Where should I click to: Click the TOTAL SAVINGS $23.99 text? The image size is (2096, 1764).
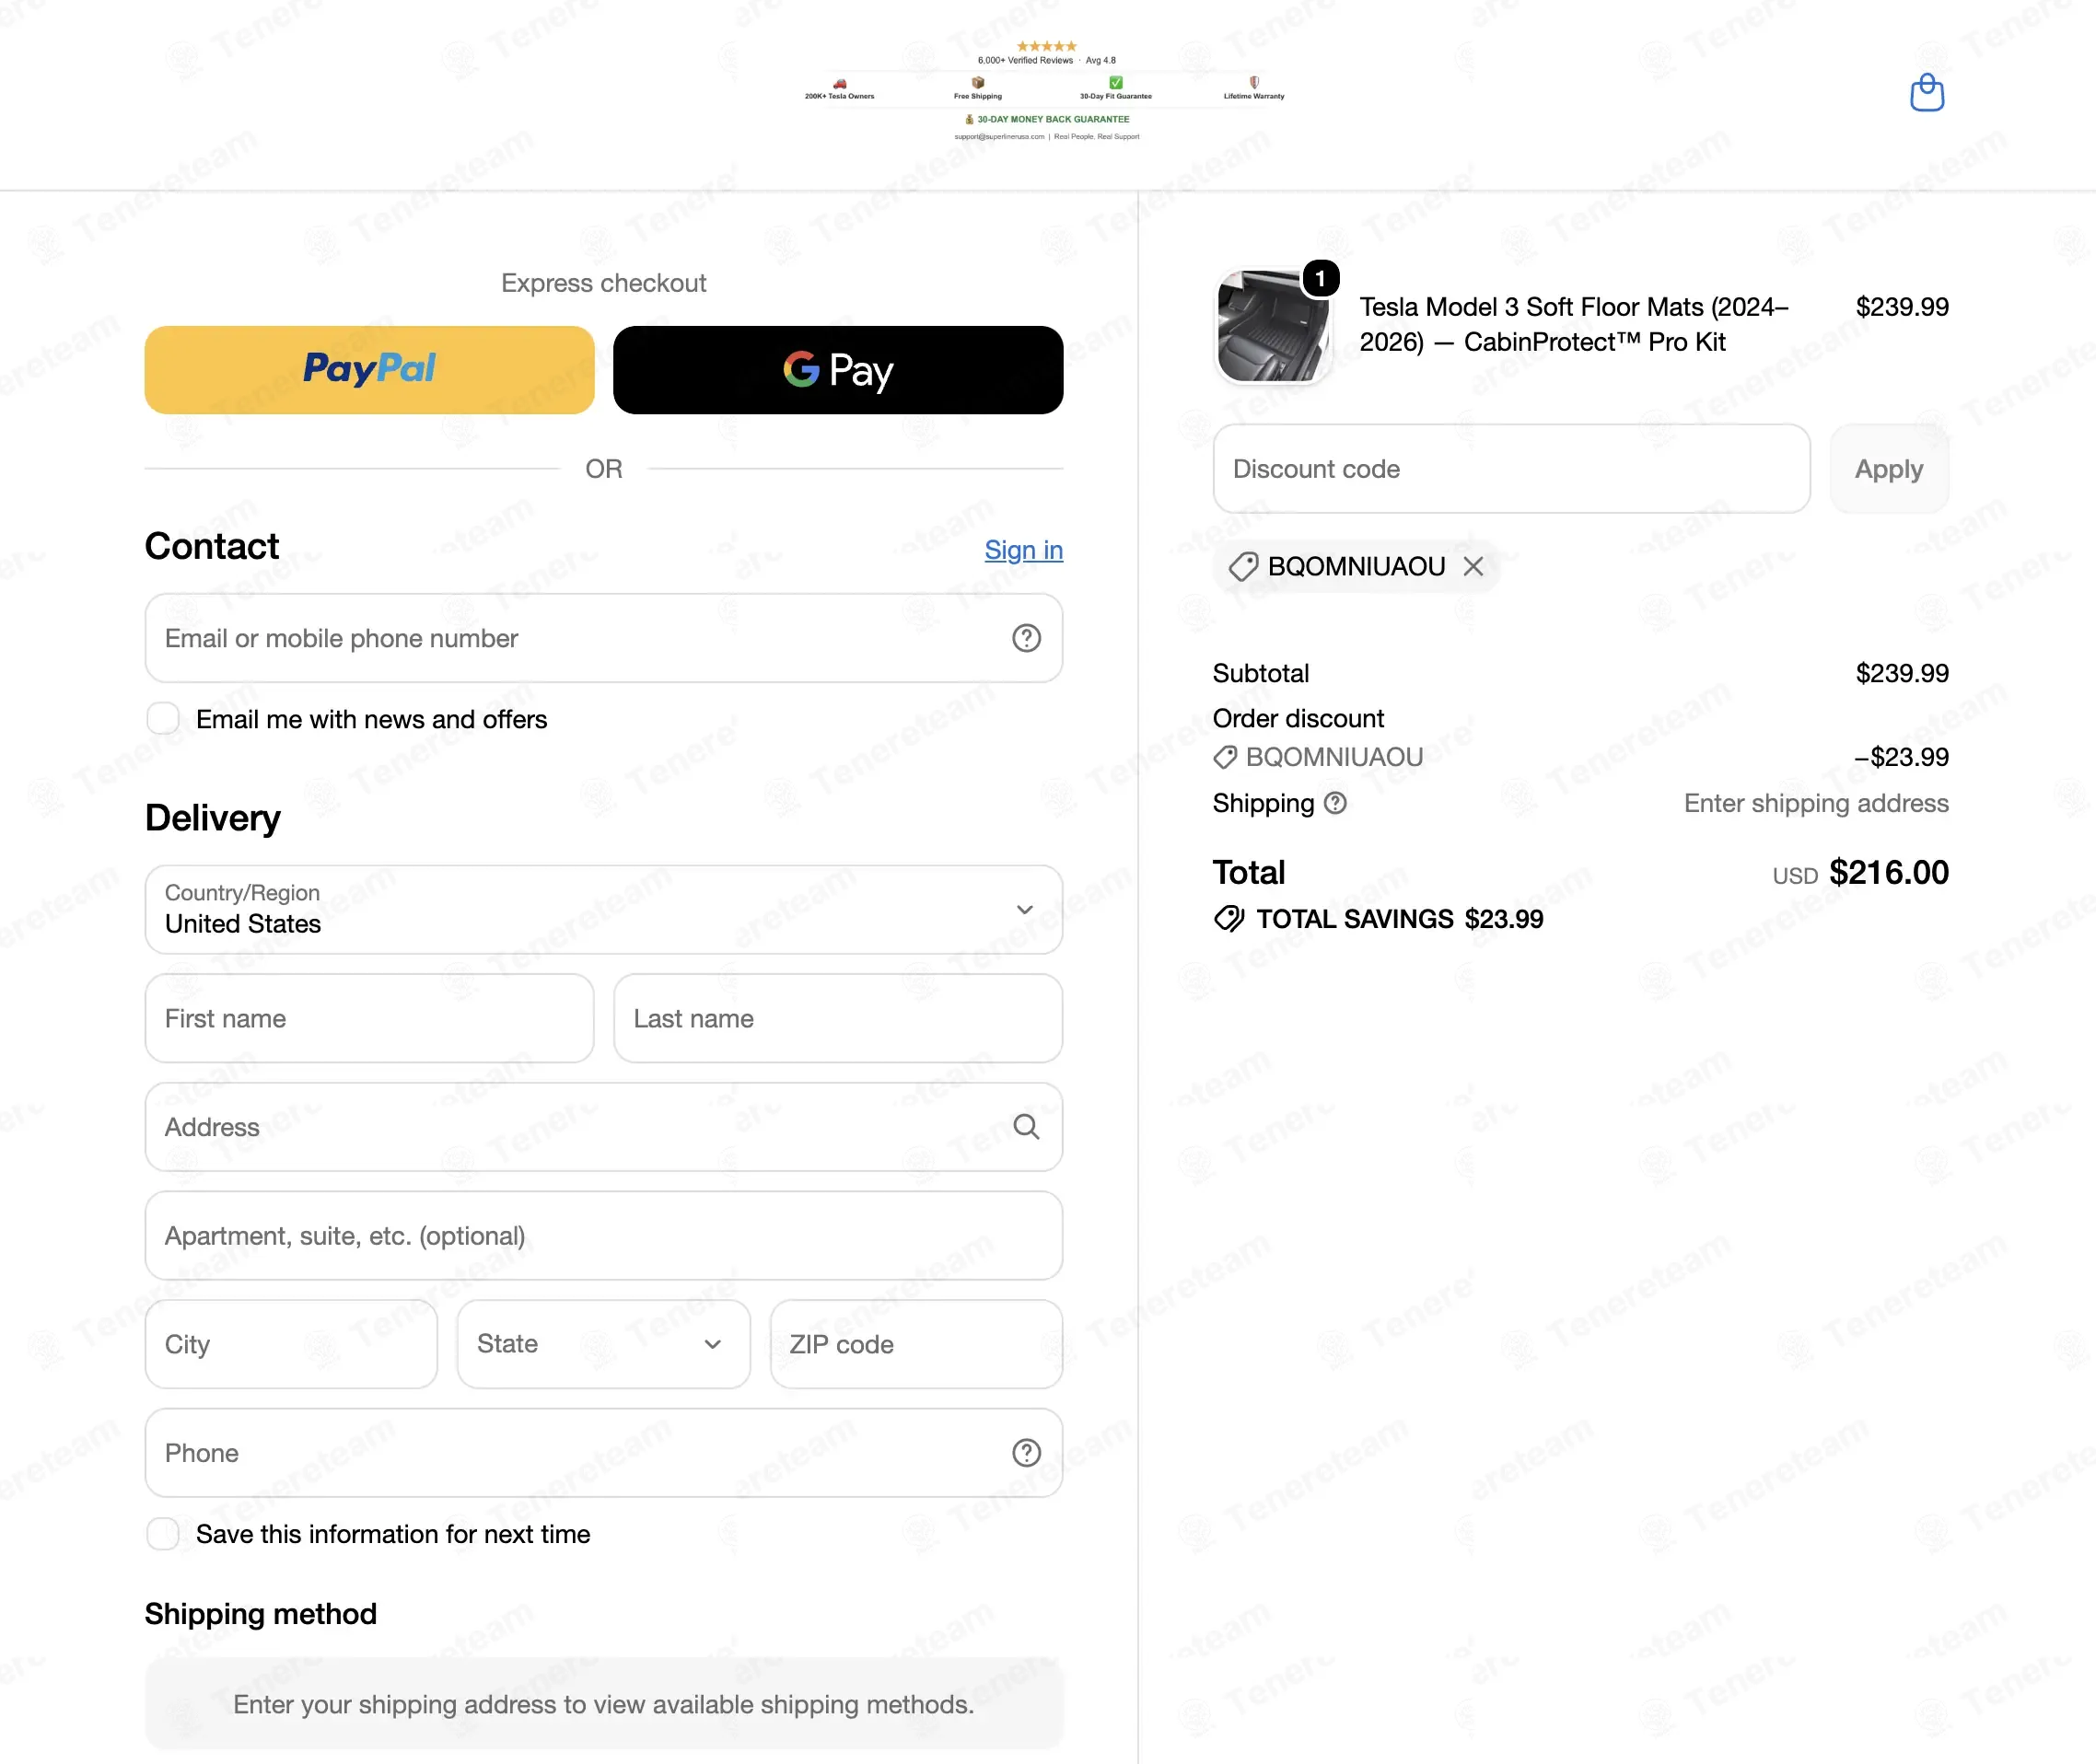point(1399,919)
